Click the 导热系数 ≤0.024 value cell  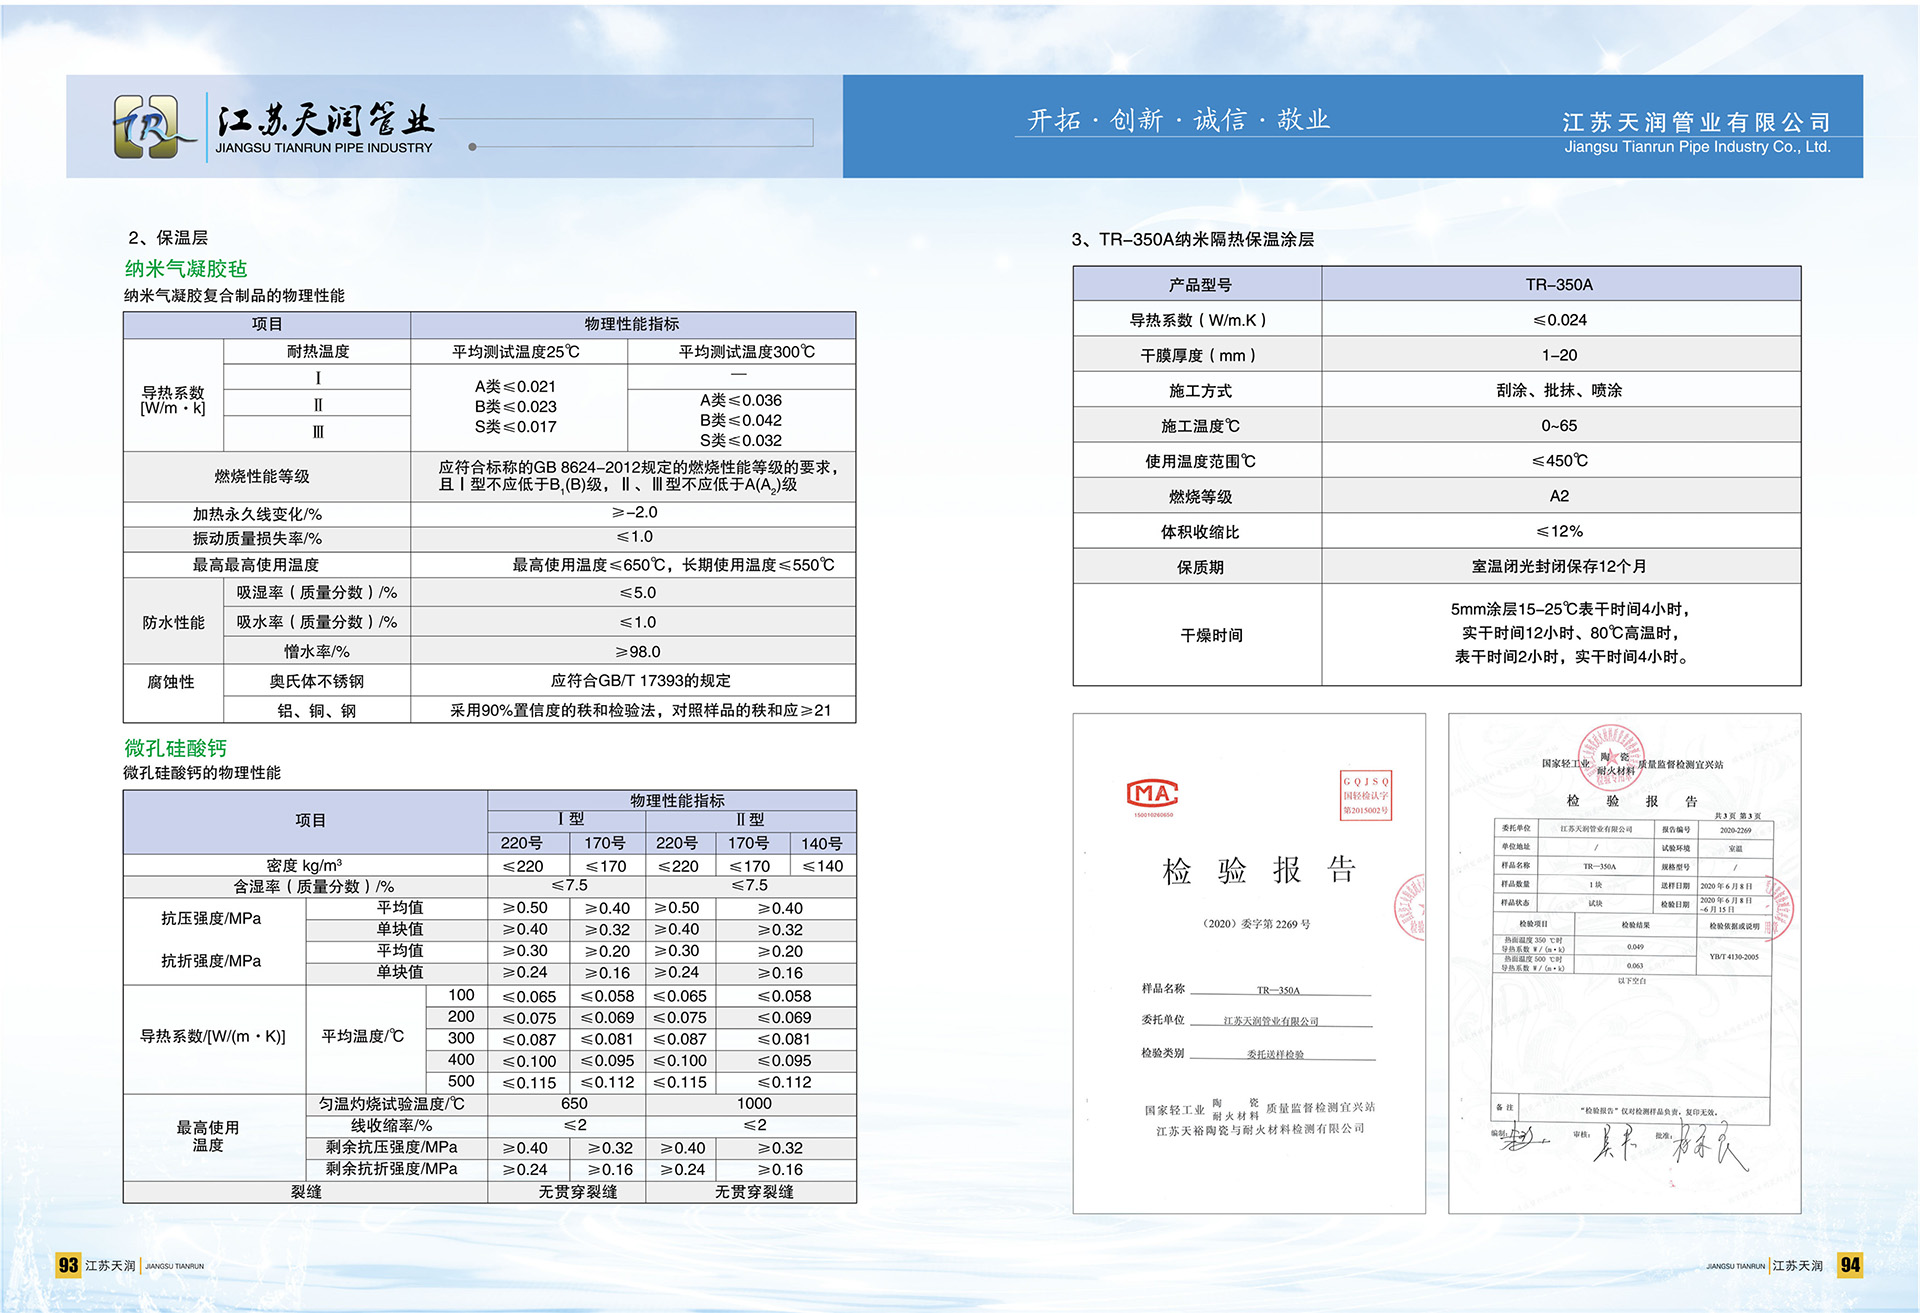point(1559,320)
